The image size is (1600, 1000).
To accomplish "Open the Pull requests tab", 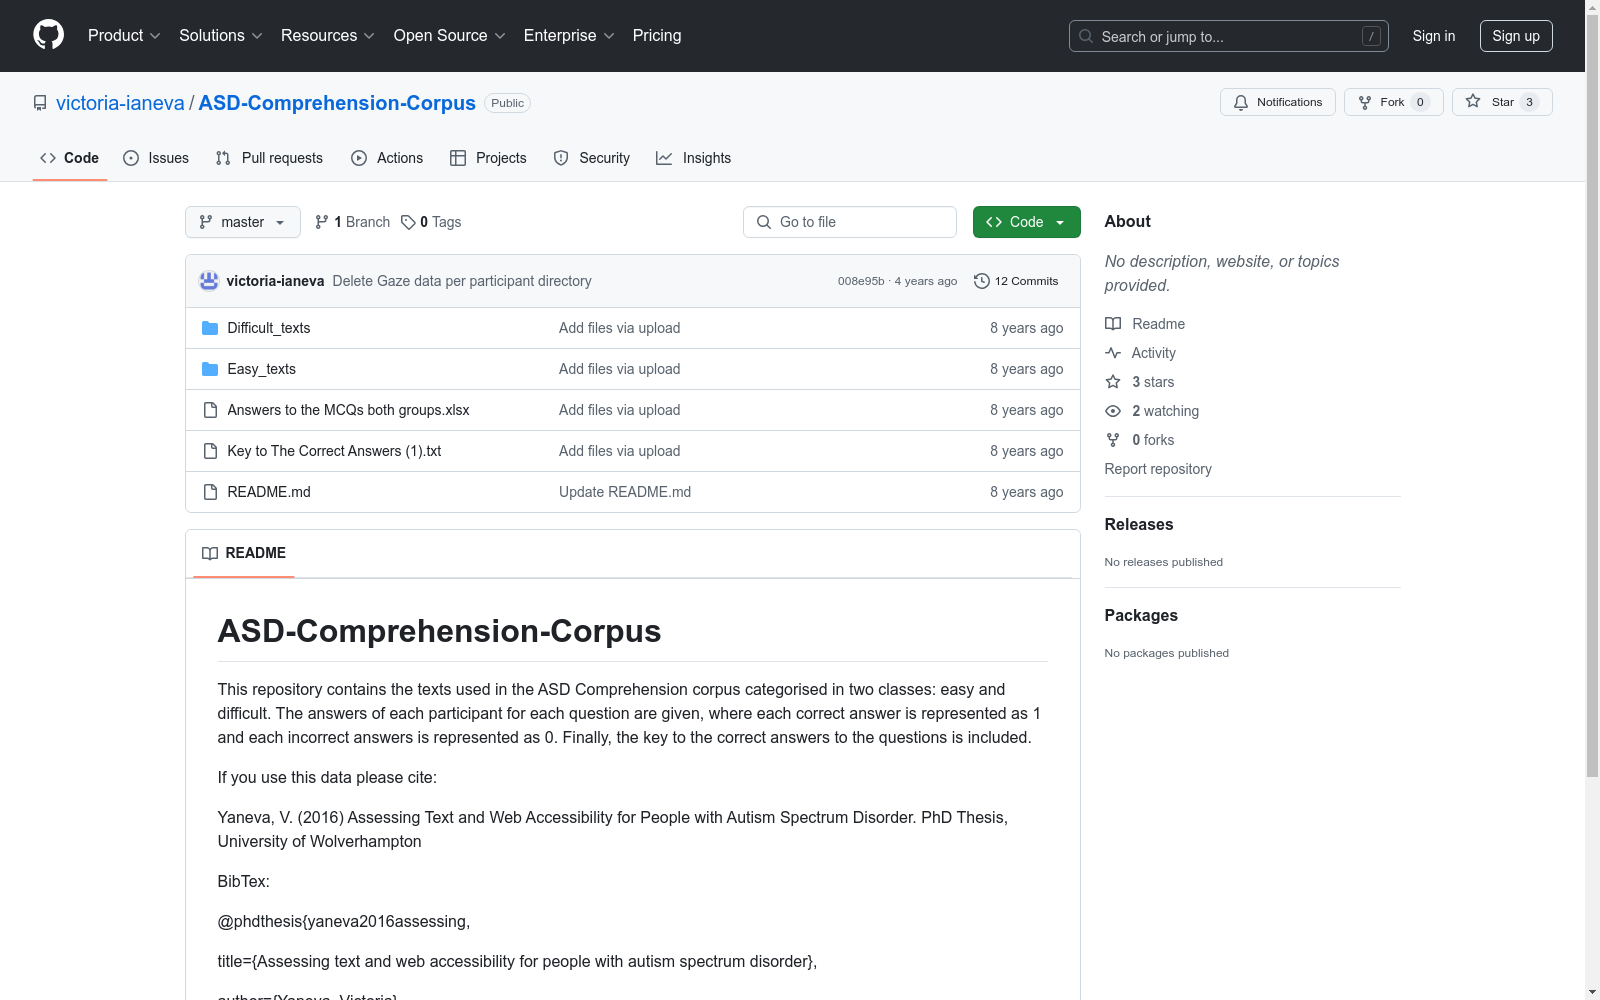I will coord(269,158).
